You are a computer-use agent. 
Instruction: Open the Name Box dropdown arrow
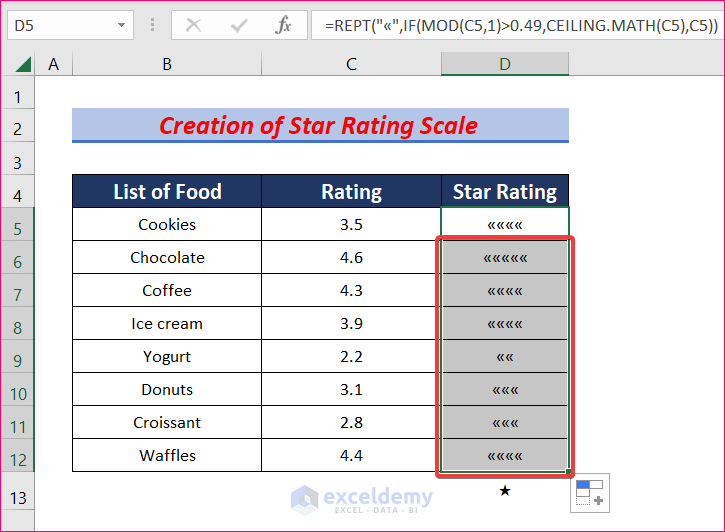[121, 25]
